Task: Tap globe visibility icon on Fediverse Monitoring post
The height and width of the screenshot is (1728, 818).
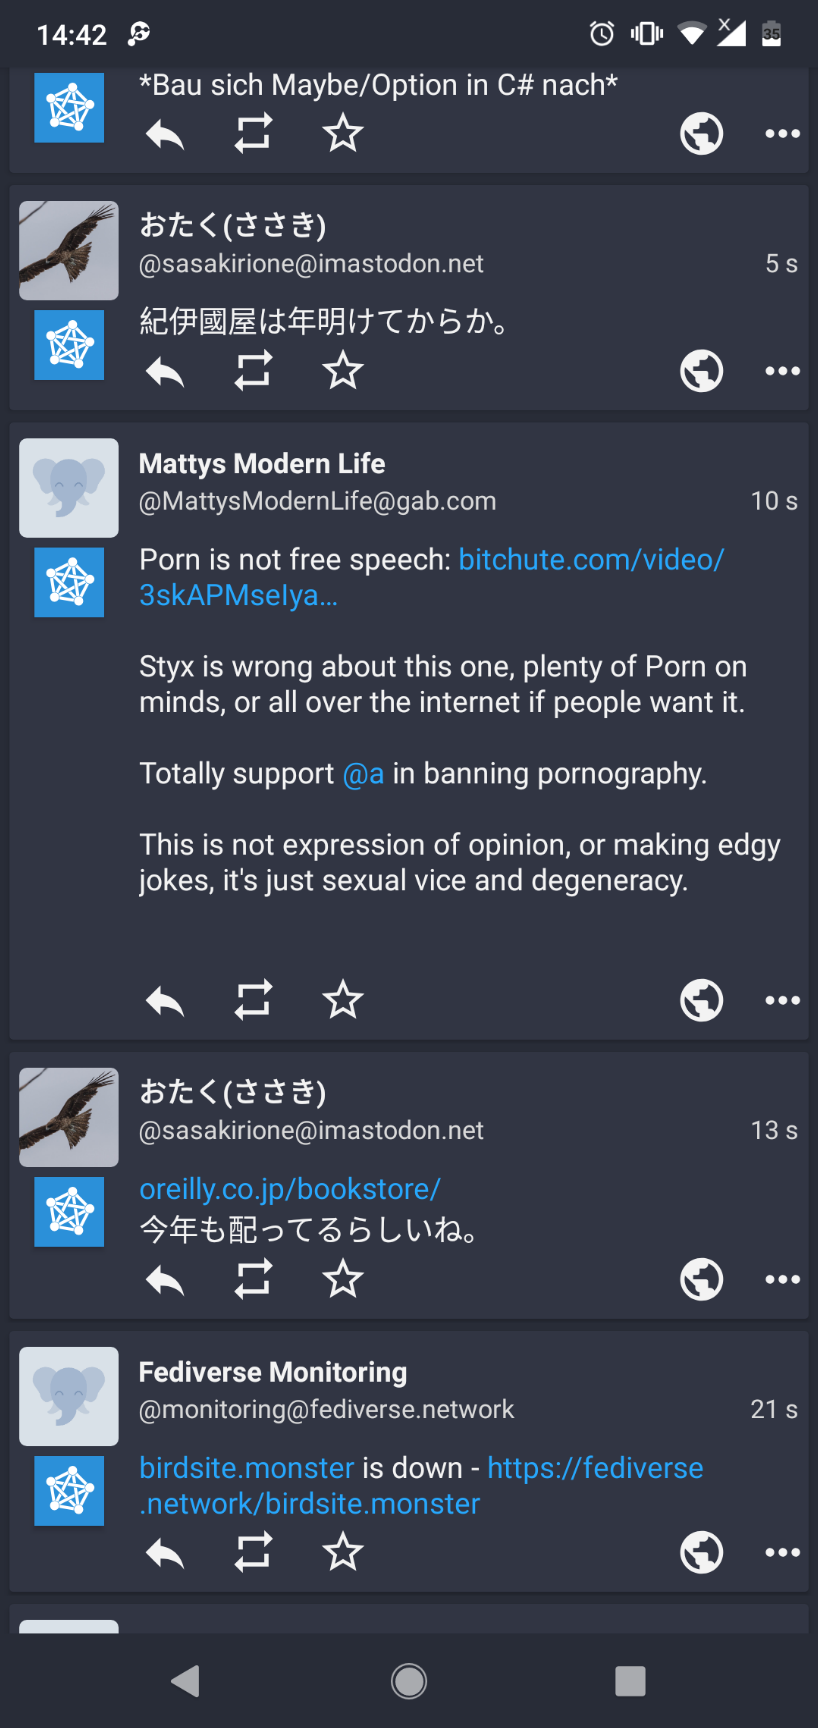Action: (x=701, y=1552)
